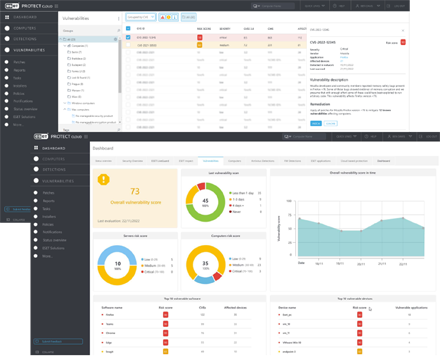
Task: Click Firefox row in Top 10 vulnerable software
Action: [176, 315]
